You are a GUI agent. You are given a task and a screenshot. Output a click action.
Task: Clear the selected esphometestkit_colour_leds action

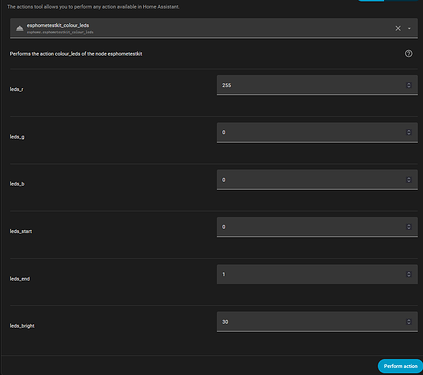click(x=398, y=28)
